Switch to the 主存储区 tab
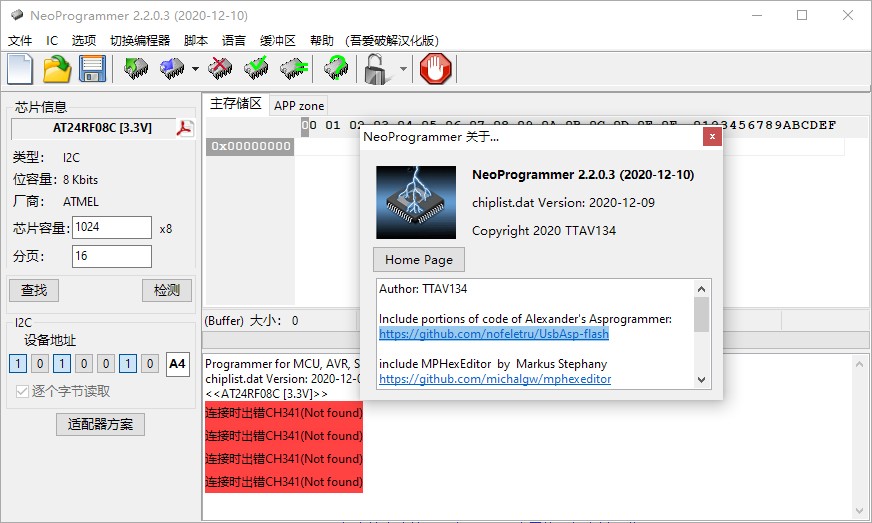The image size is (872, 523). click(235, 103)
